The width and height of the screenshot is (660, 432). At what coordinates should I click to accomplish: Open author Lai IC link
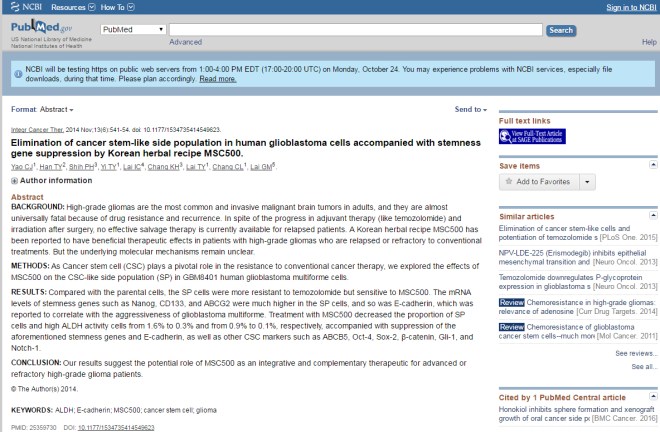click(132, 167)
